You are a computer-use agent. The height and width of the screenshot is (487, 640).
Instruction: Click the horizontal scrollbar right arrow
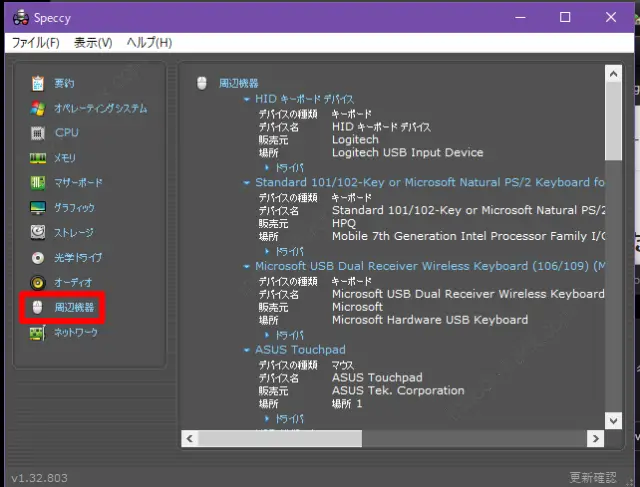coord(596,438)
